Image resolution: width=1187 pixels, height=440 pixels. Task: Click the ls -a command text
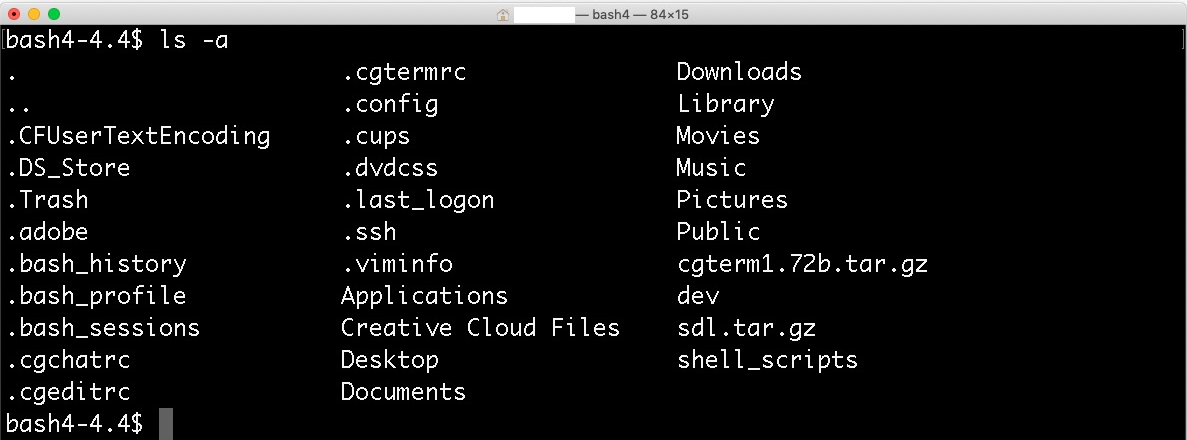point(194,40)
